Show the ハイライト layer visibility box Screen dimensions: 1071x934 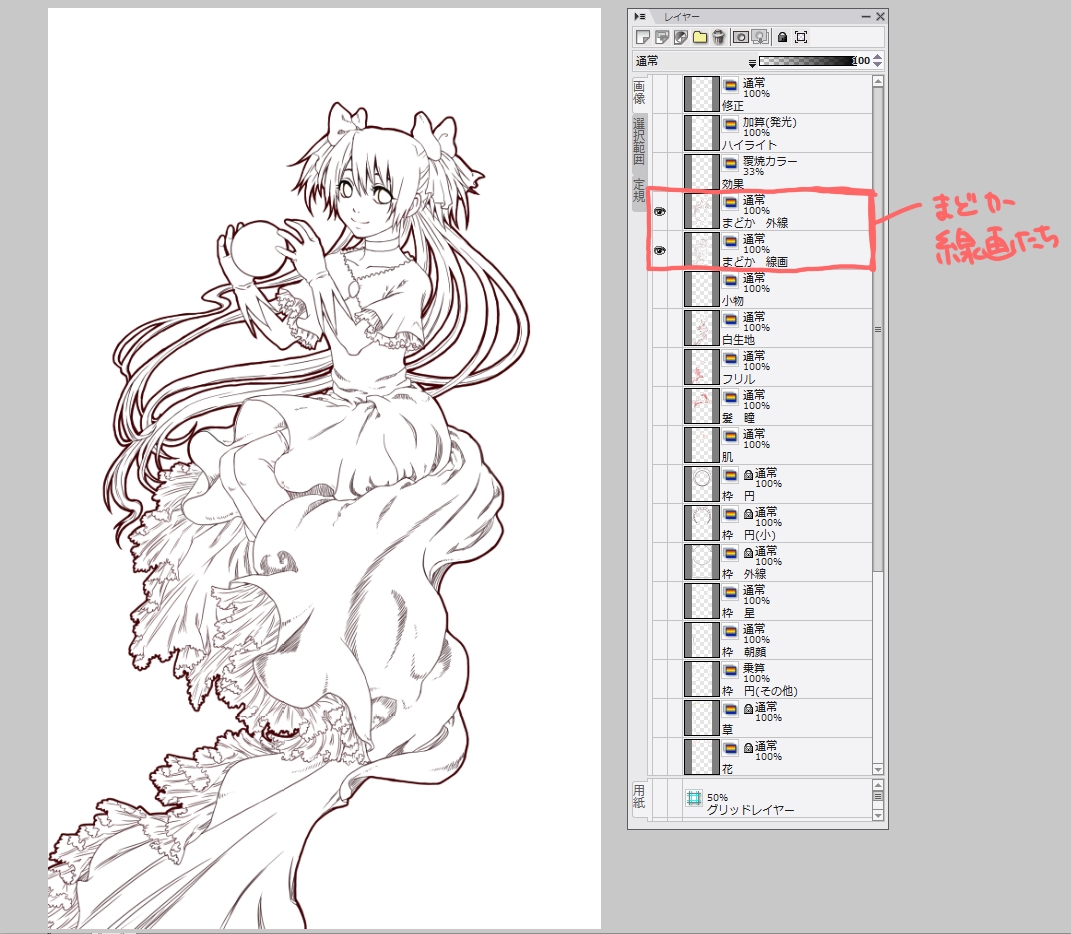(x=659, y=133)
